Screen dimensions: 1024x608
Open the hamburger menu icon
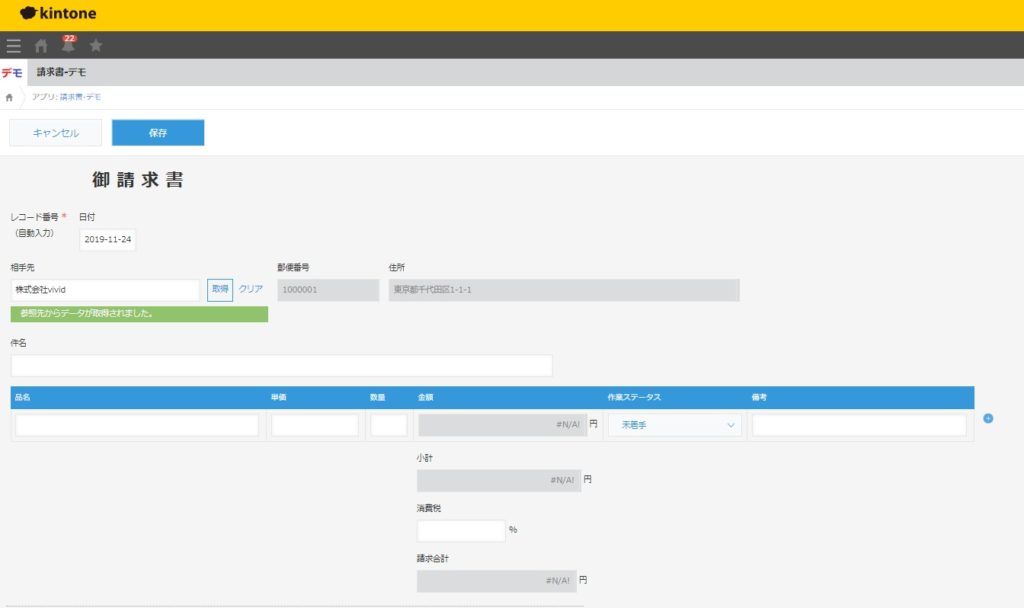(x=13, y=45)
